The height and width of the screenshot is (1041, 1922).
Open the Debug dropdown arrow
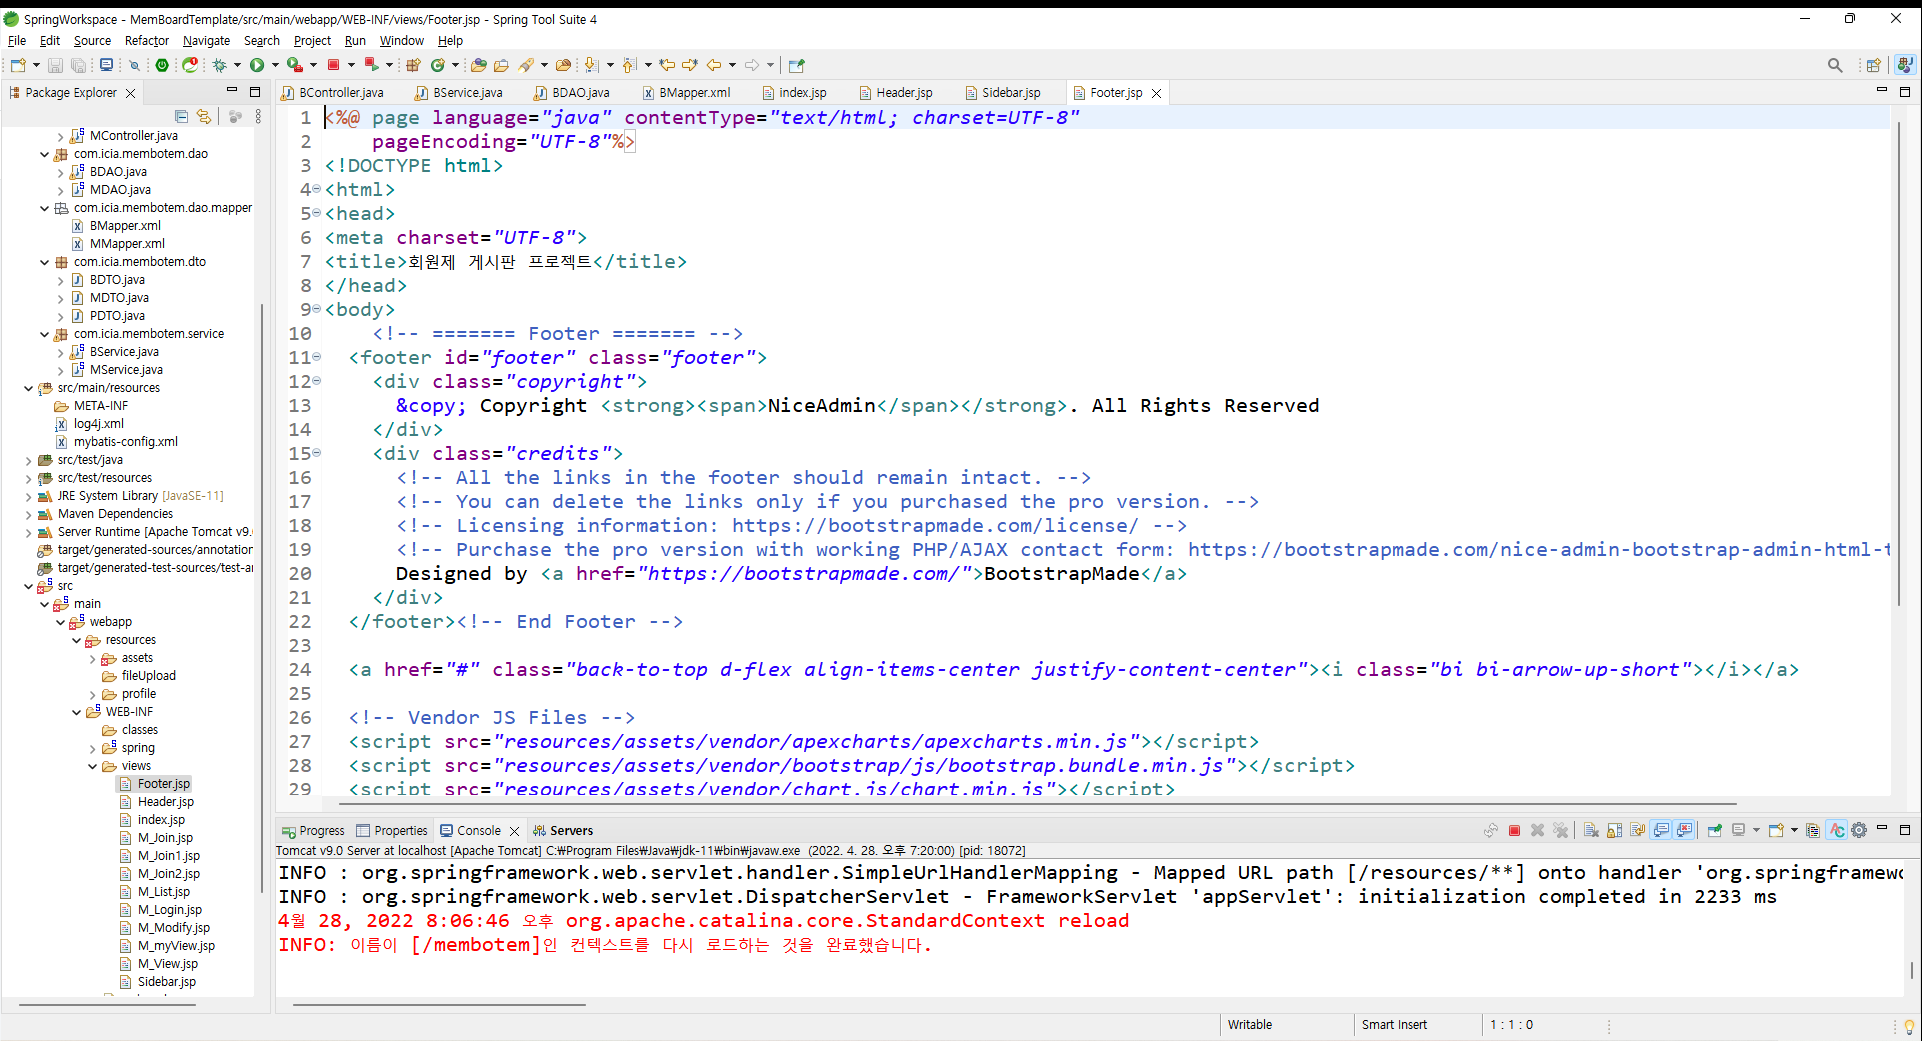237,65
